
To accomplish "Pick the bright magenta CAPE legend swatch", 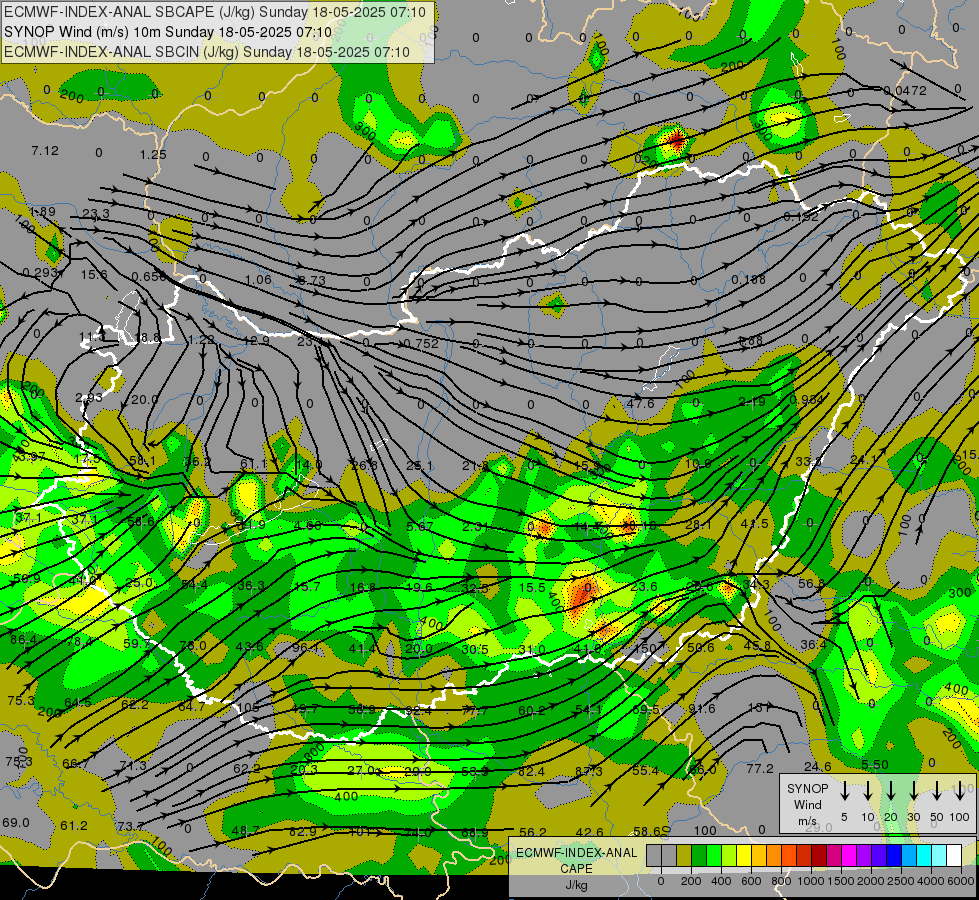I will (849, 856).
